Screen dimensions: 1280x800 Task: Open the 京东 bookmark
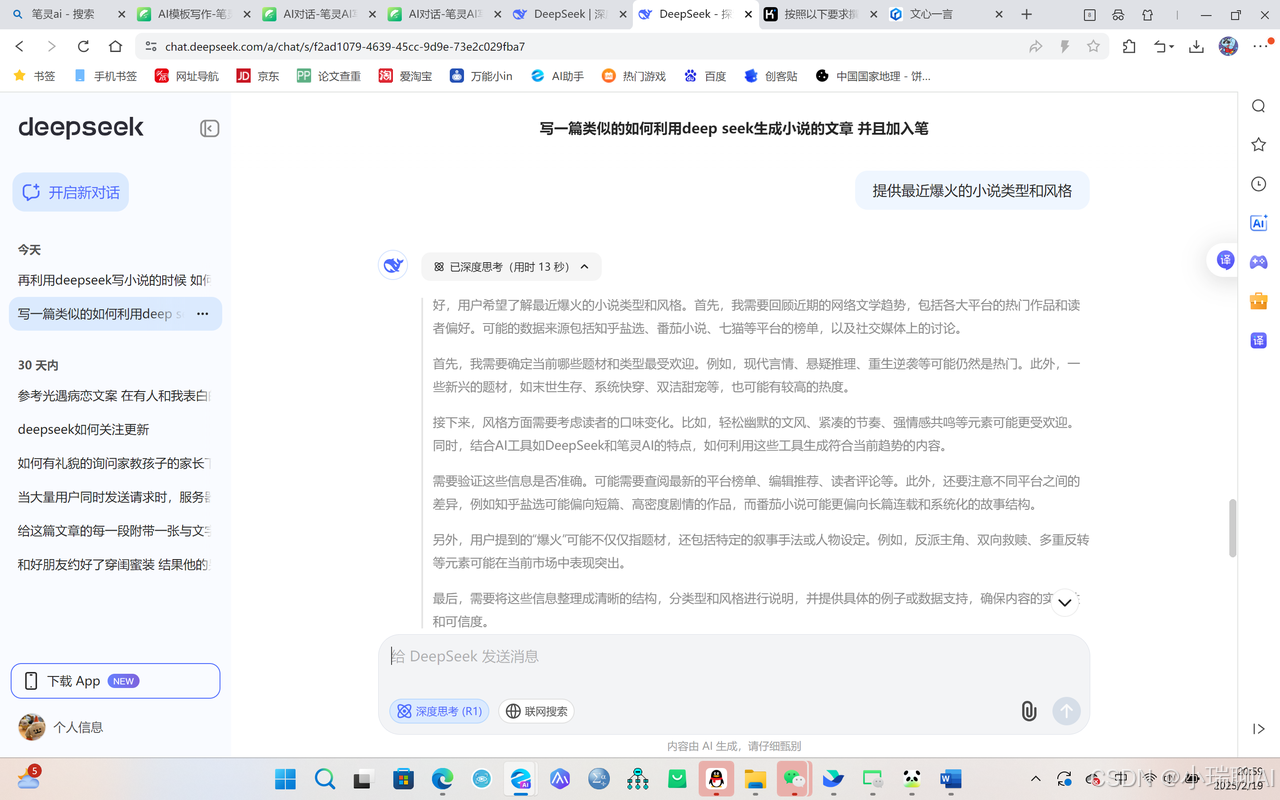pyautogui.click(x=258, y=76)
